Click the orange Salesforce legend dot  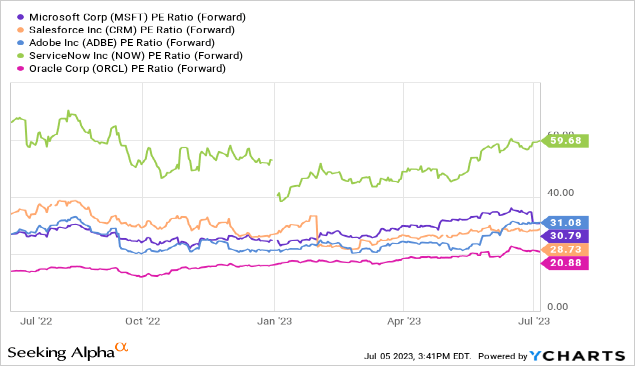pos(20,30)
